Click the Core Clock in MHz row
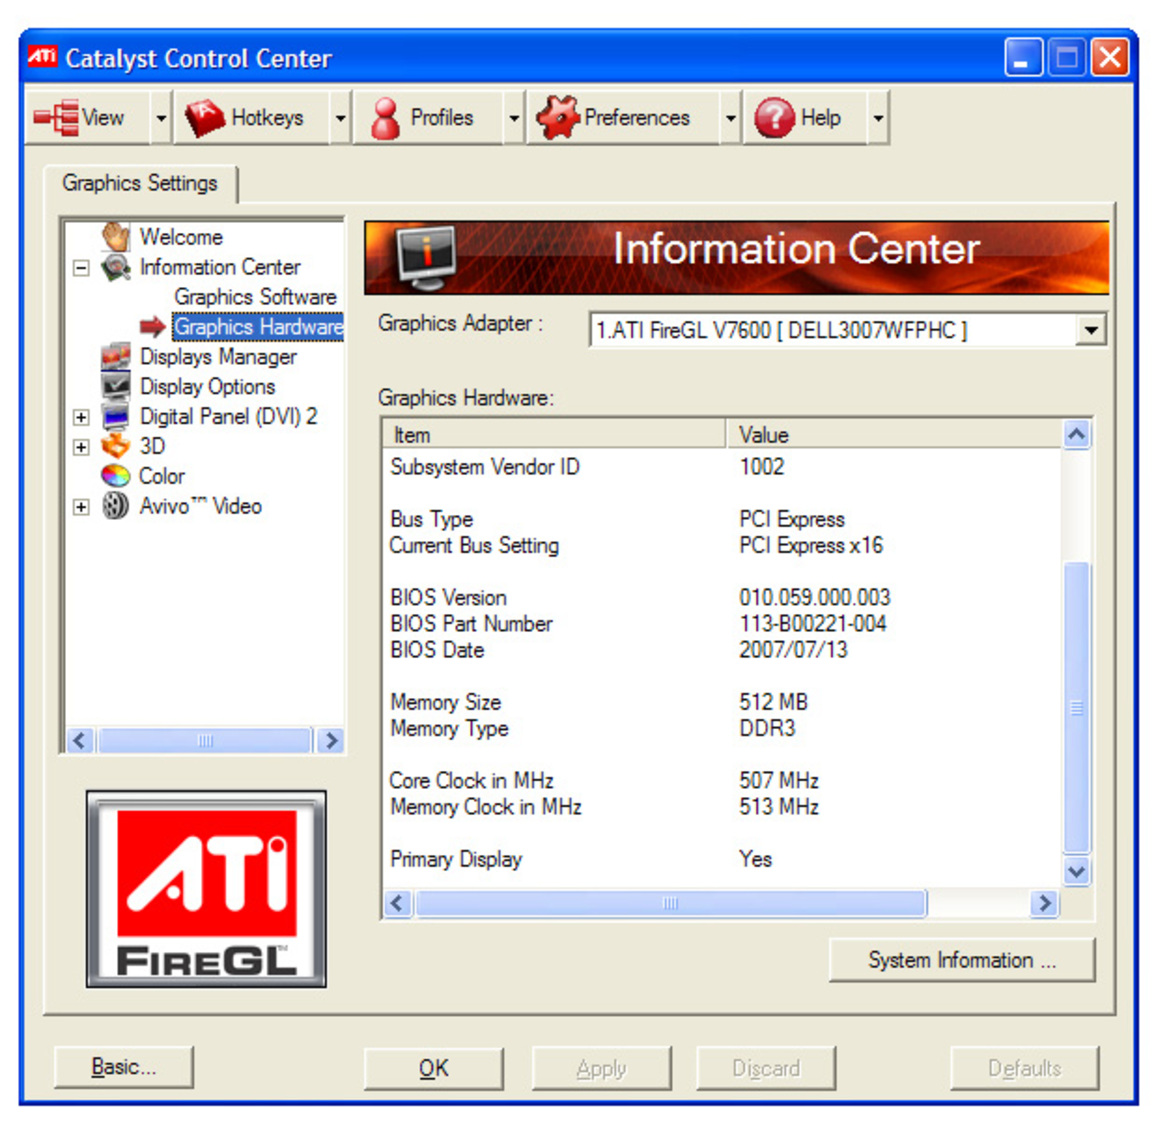Image resolution: width=1169 pixels, height=1132 pixels. coord(721,780)
